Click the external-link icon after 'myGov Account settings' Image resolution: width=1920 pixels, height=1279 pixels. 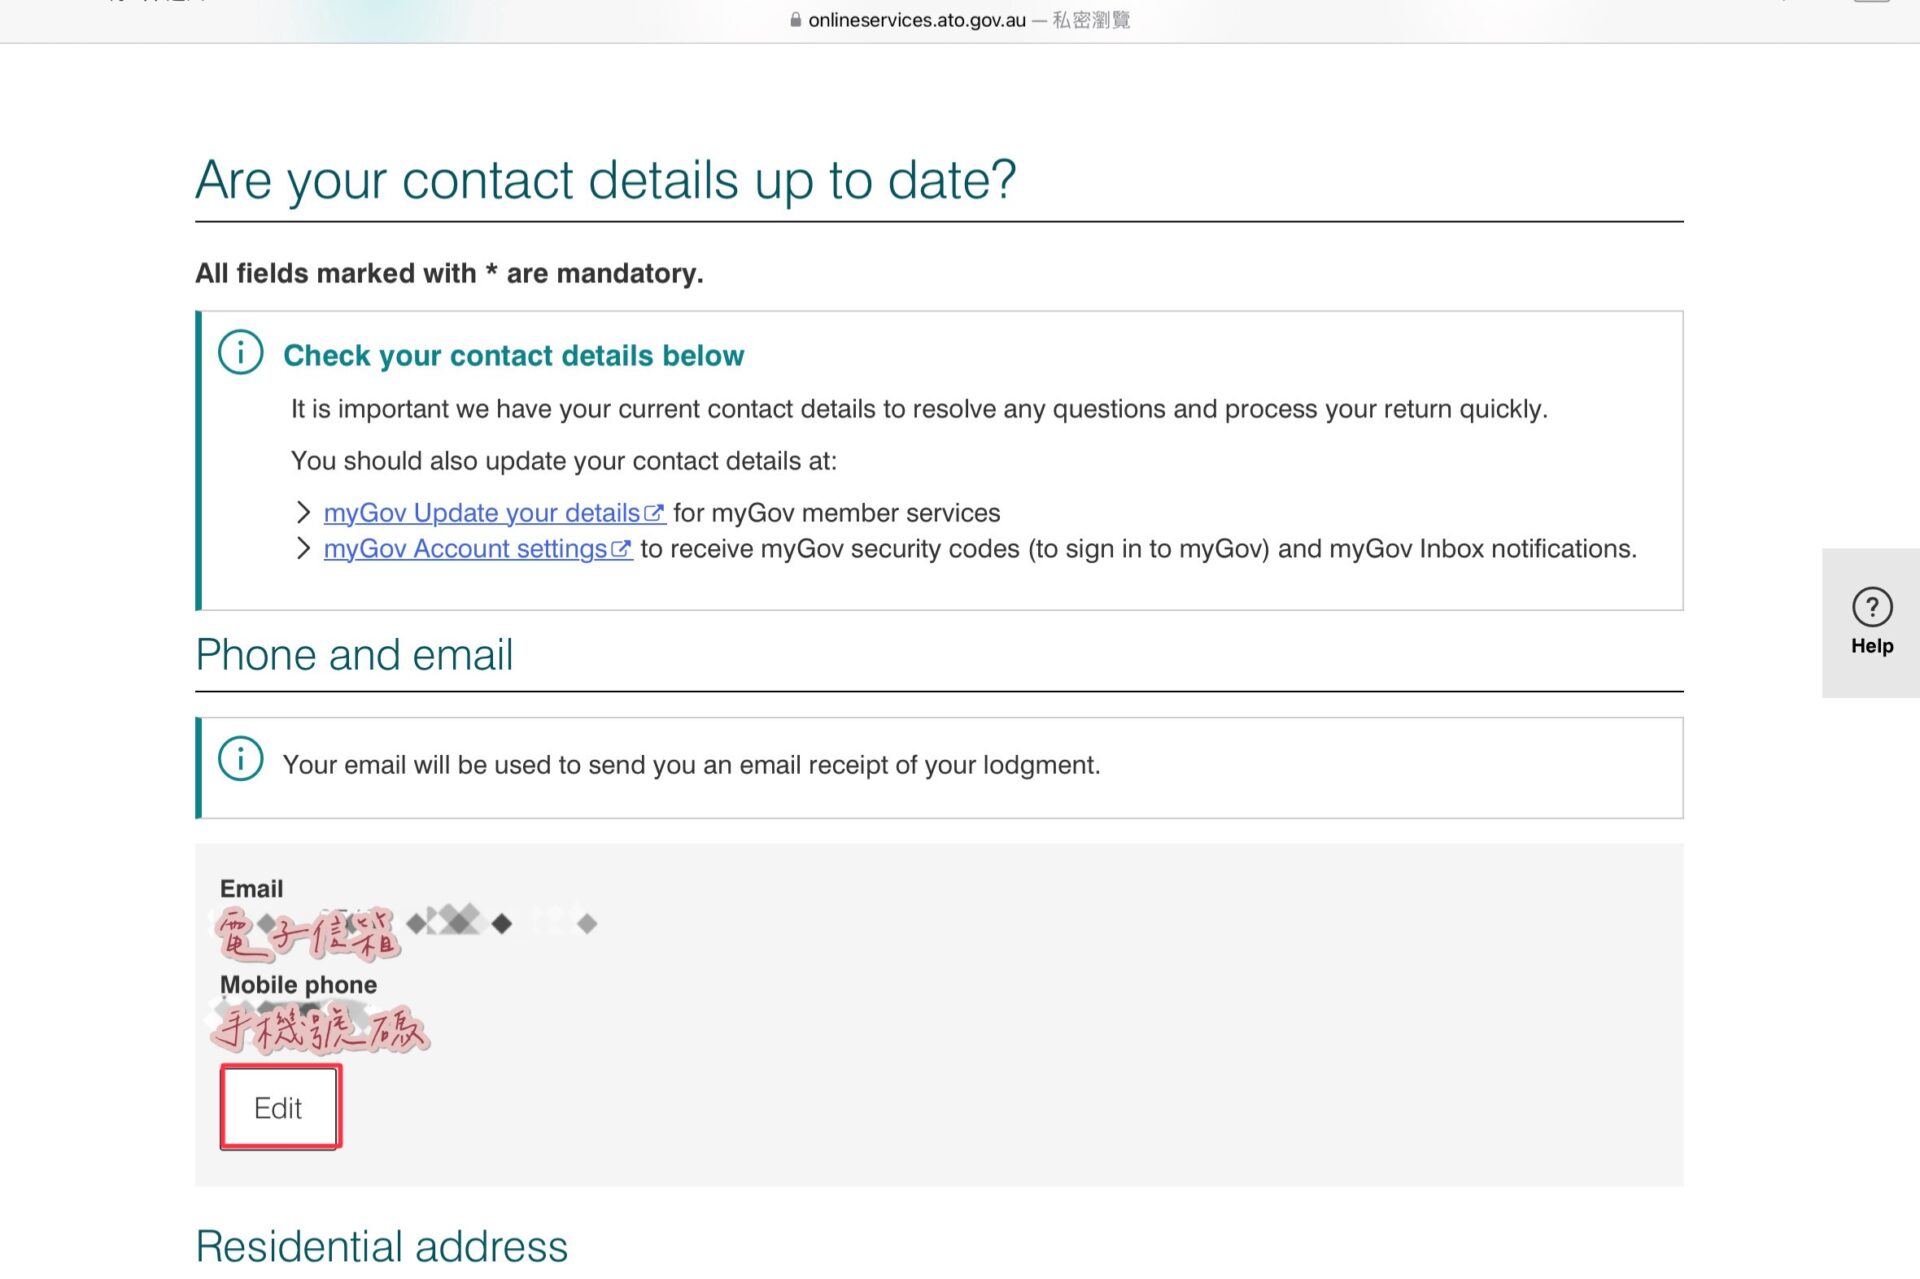pyautogui.click(x=621, y=549)
